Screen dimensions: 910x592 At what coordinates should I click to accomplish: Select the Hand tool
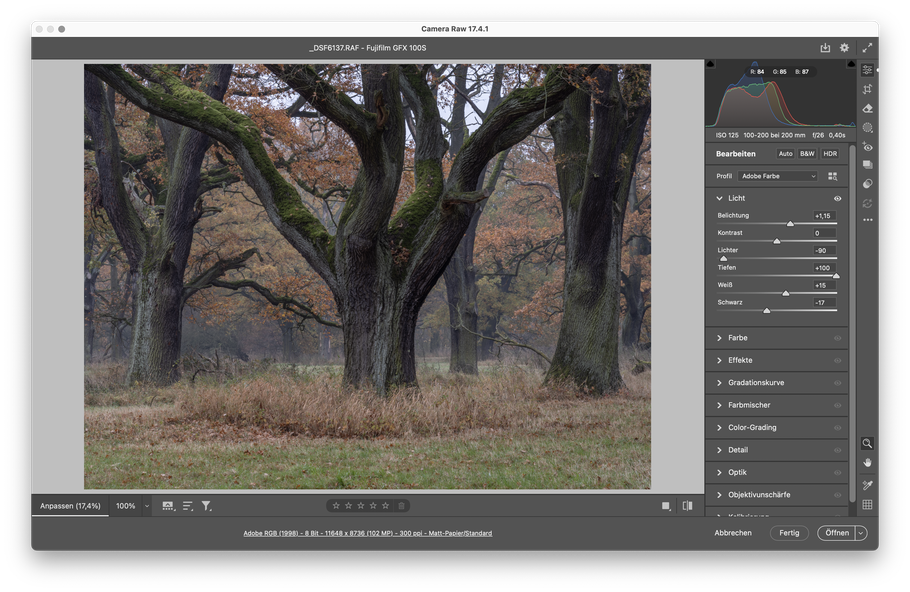tap(867, 463)
